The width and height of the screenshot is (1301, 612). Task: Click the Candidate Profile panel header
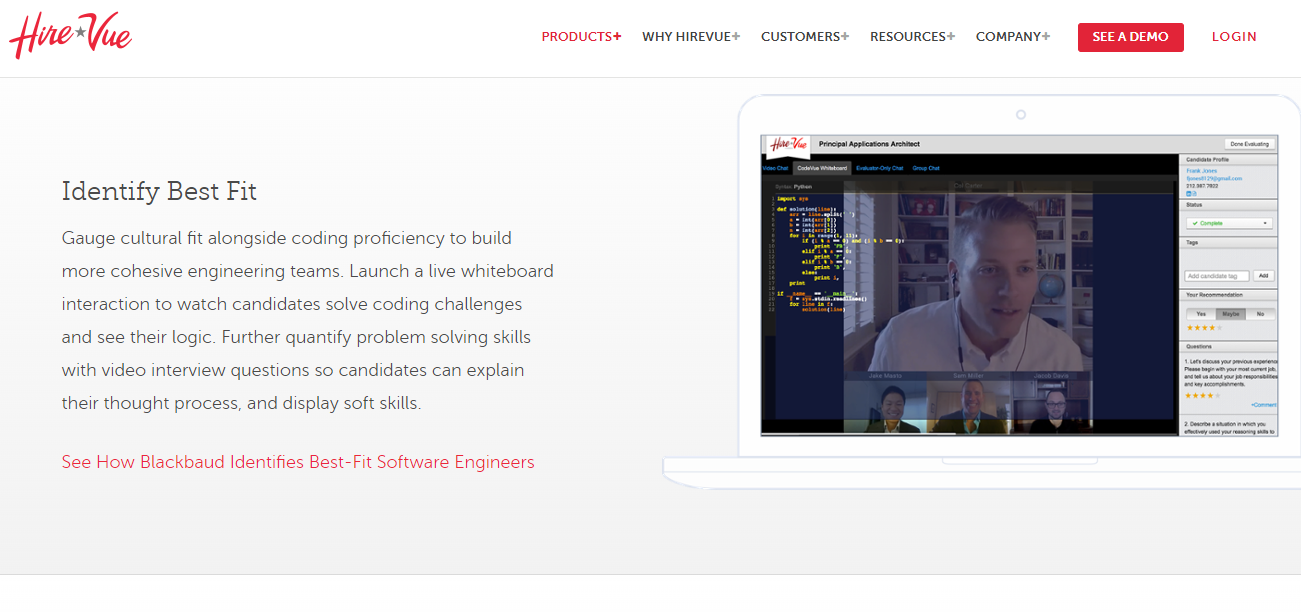1229,160
